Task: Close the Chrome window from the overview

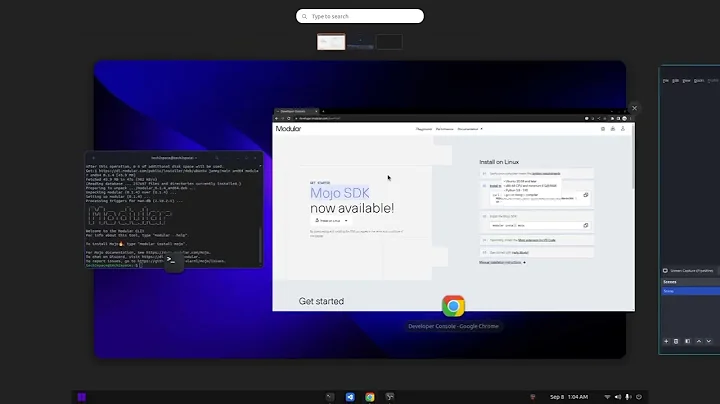Action: coord(634,108)
